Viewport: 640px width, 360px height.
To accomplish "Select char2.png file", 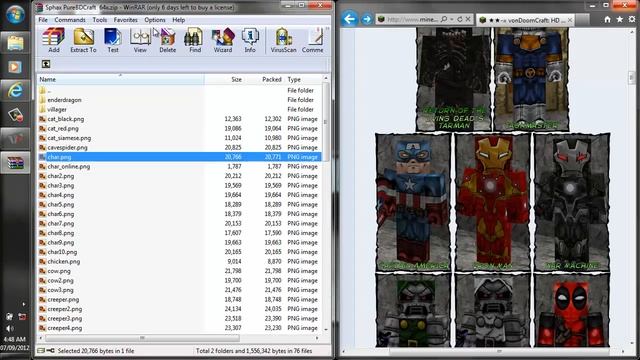I will (61, 176).
